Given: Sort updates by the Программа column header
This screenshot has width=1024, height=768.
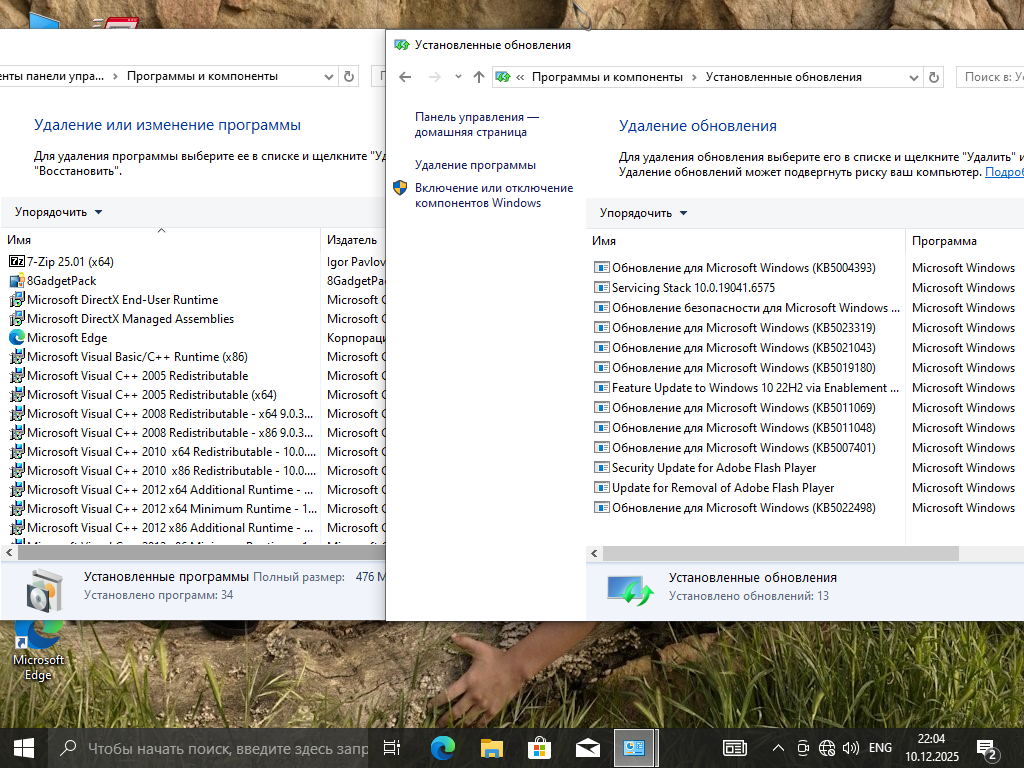Looking at the screenshot, I should [x=944, y=241].
